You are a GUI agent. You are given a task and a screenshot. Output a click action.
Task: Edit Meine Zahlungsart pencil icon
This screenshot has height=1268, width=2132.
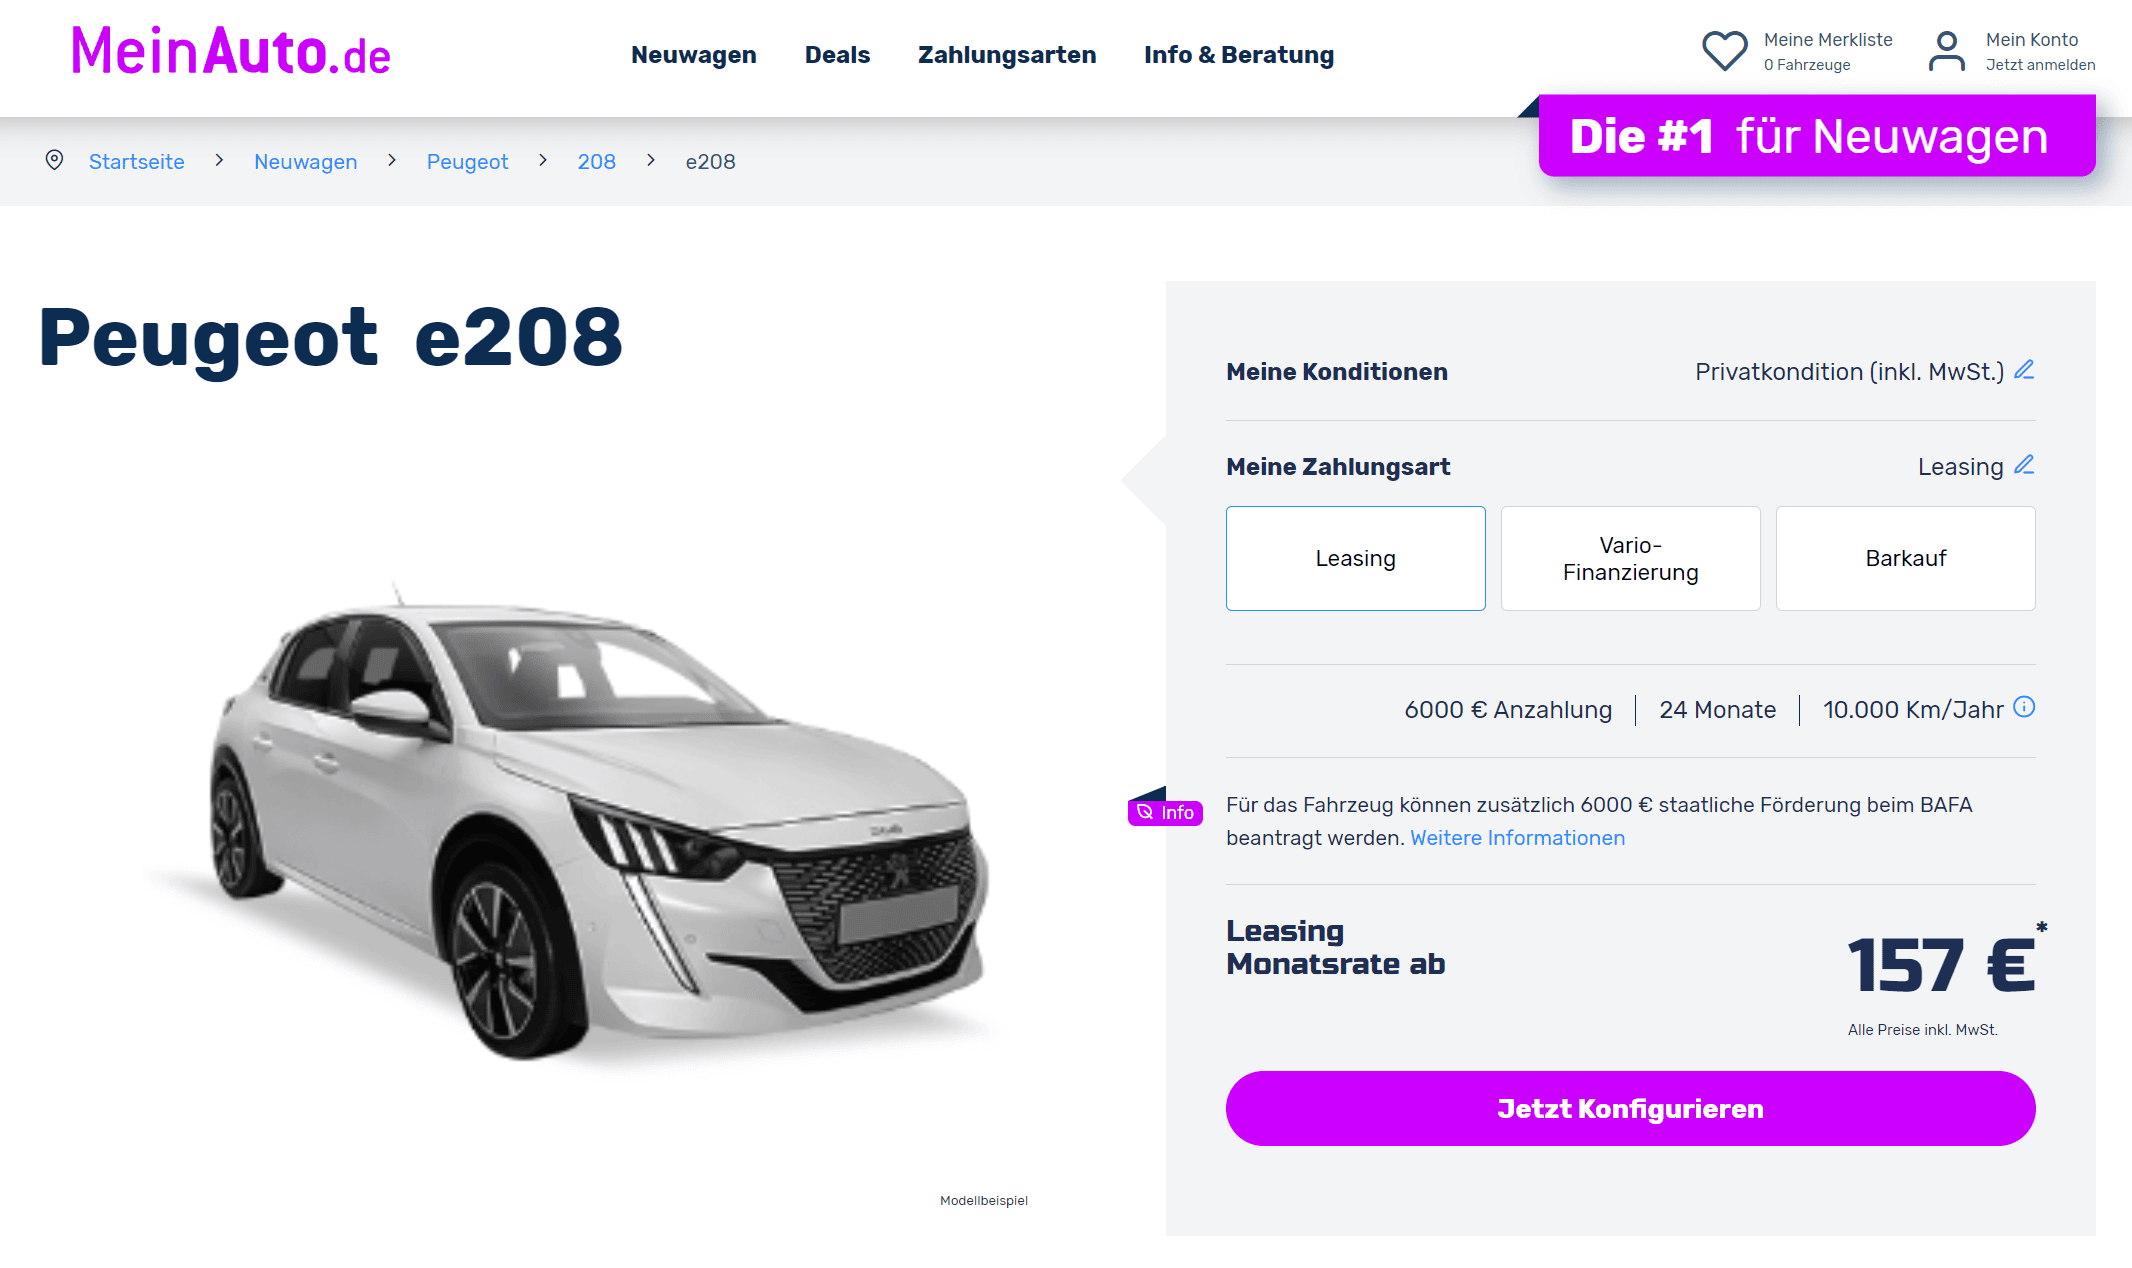point(2024,465)
